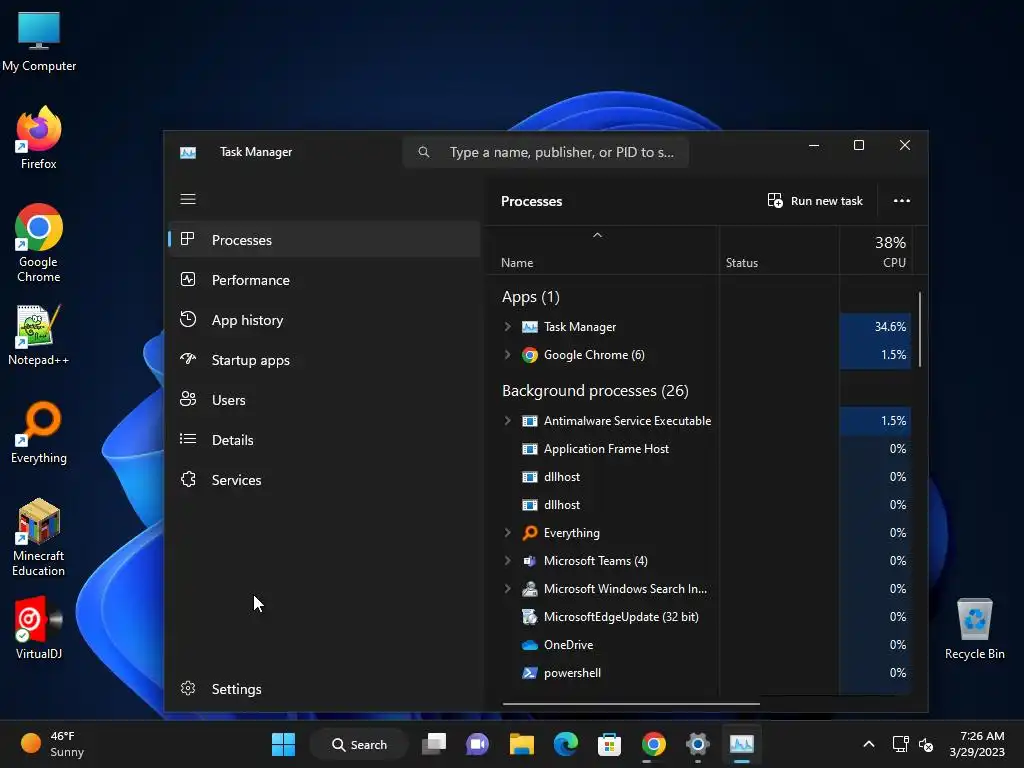1024x768 pixels.
Task: Sort processes by the Status column
Action: pyautogui.click(x=779, y=251)
